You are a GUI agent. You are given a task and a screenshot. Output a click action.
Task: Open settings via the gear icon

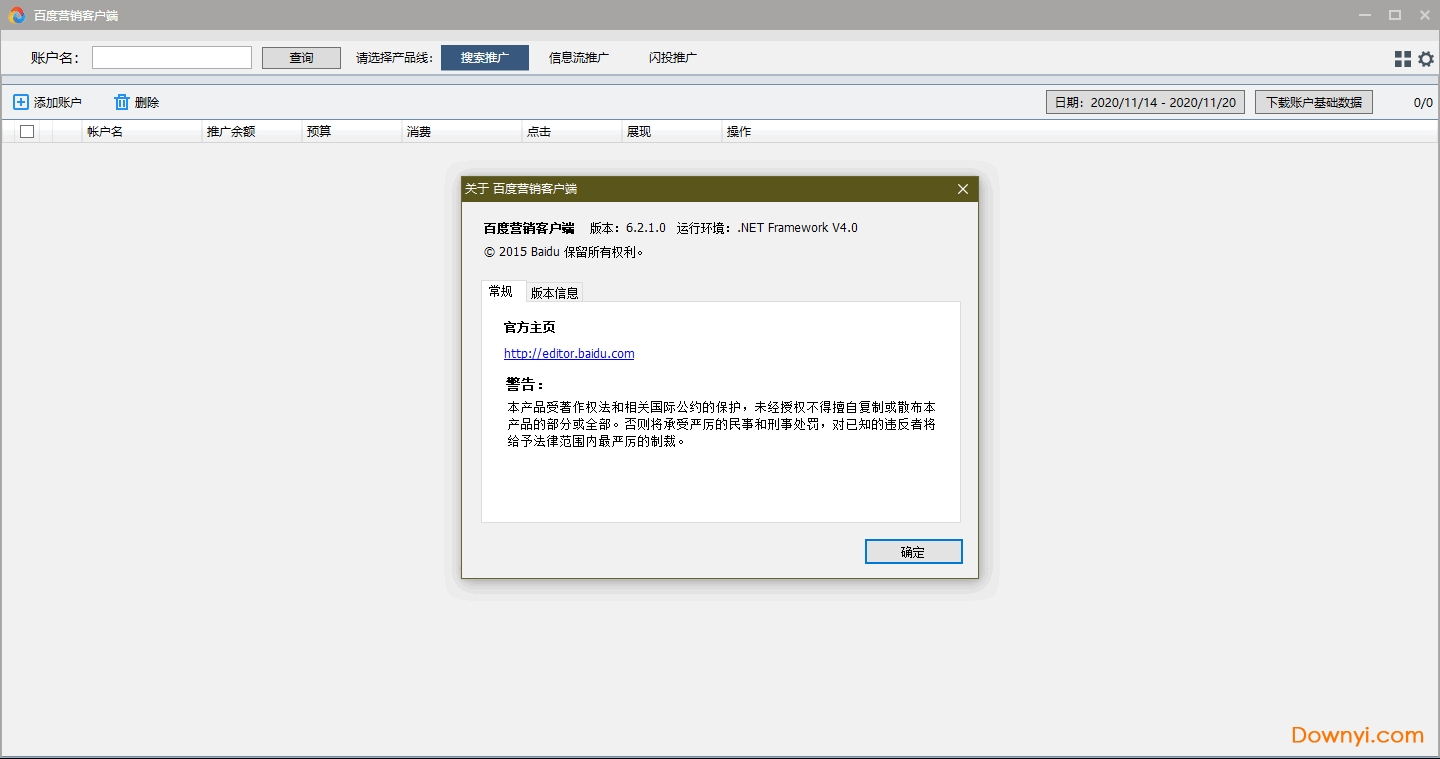1426,59
